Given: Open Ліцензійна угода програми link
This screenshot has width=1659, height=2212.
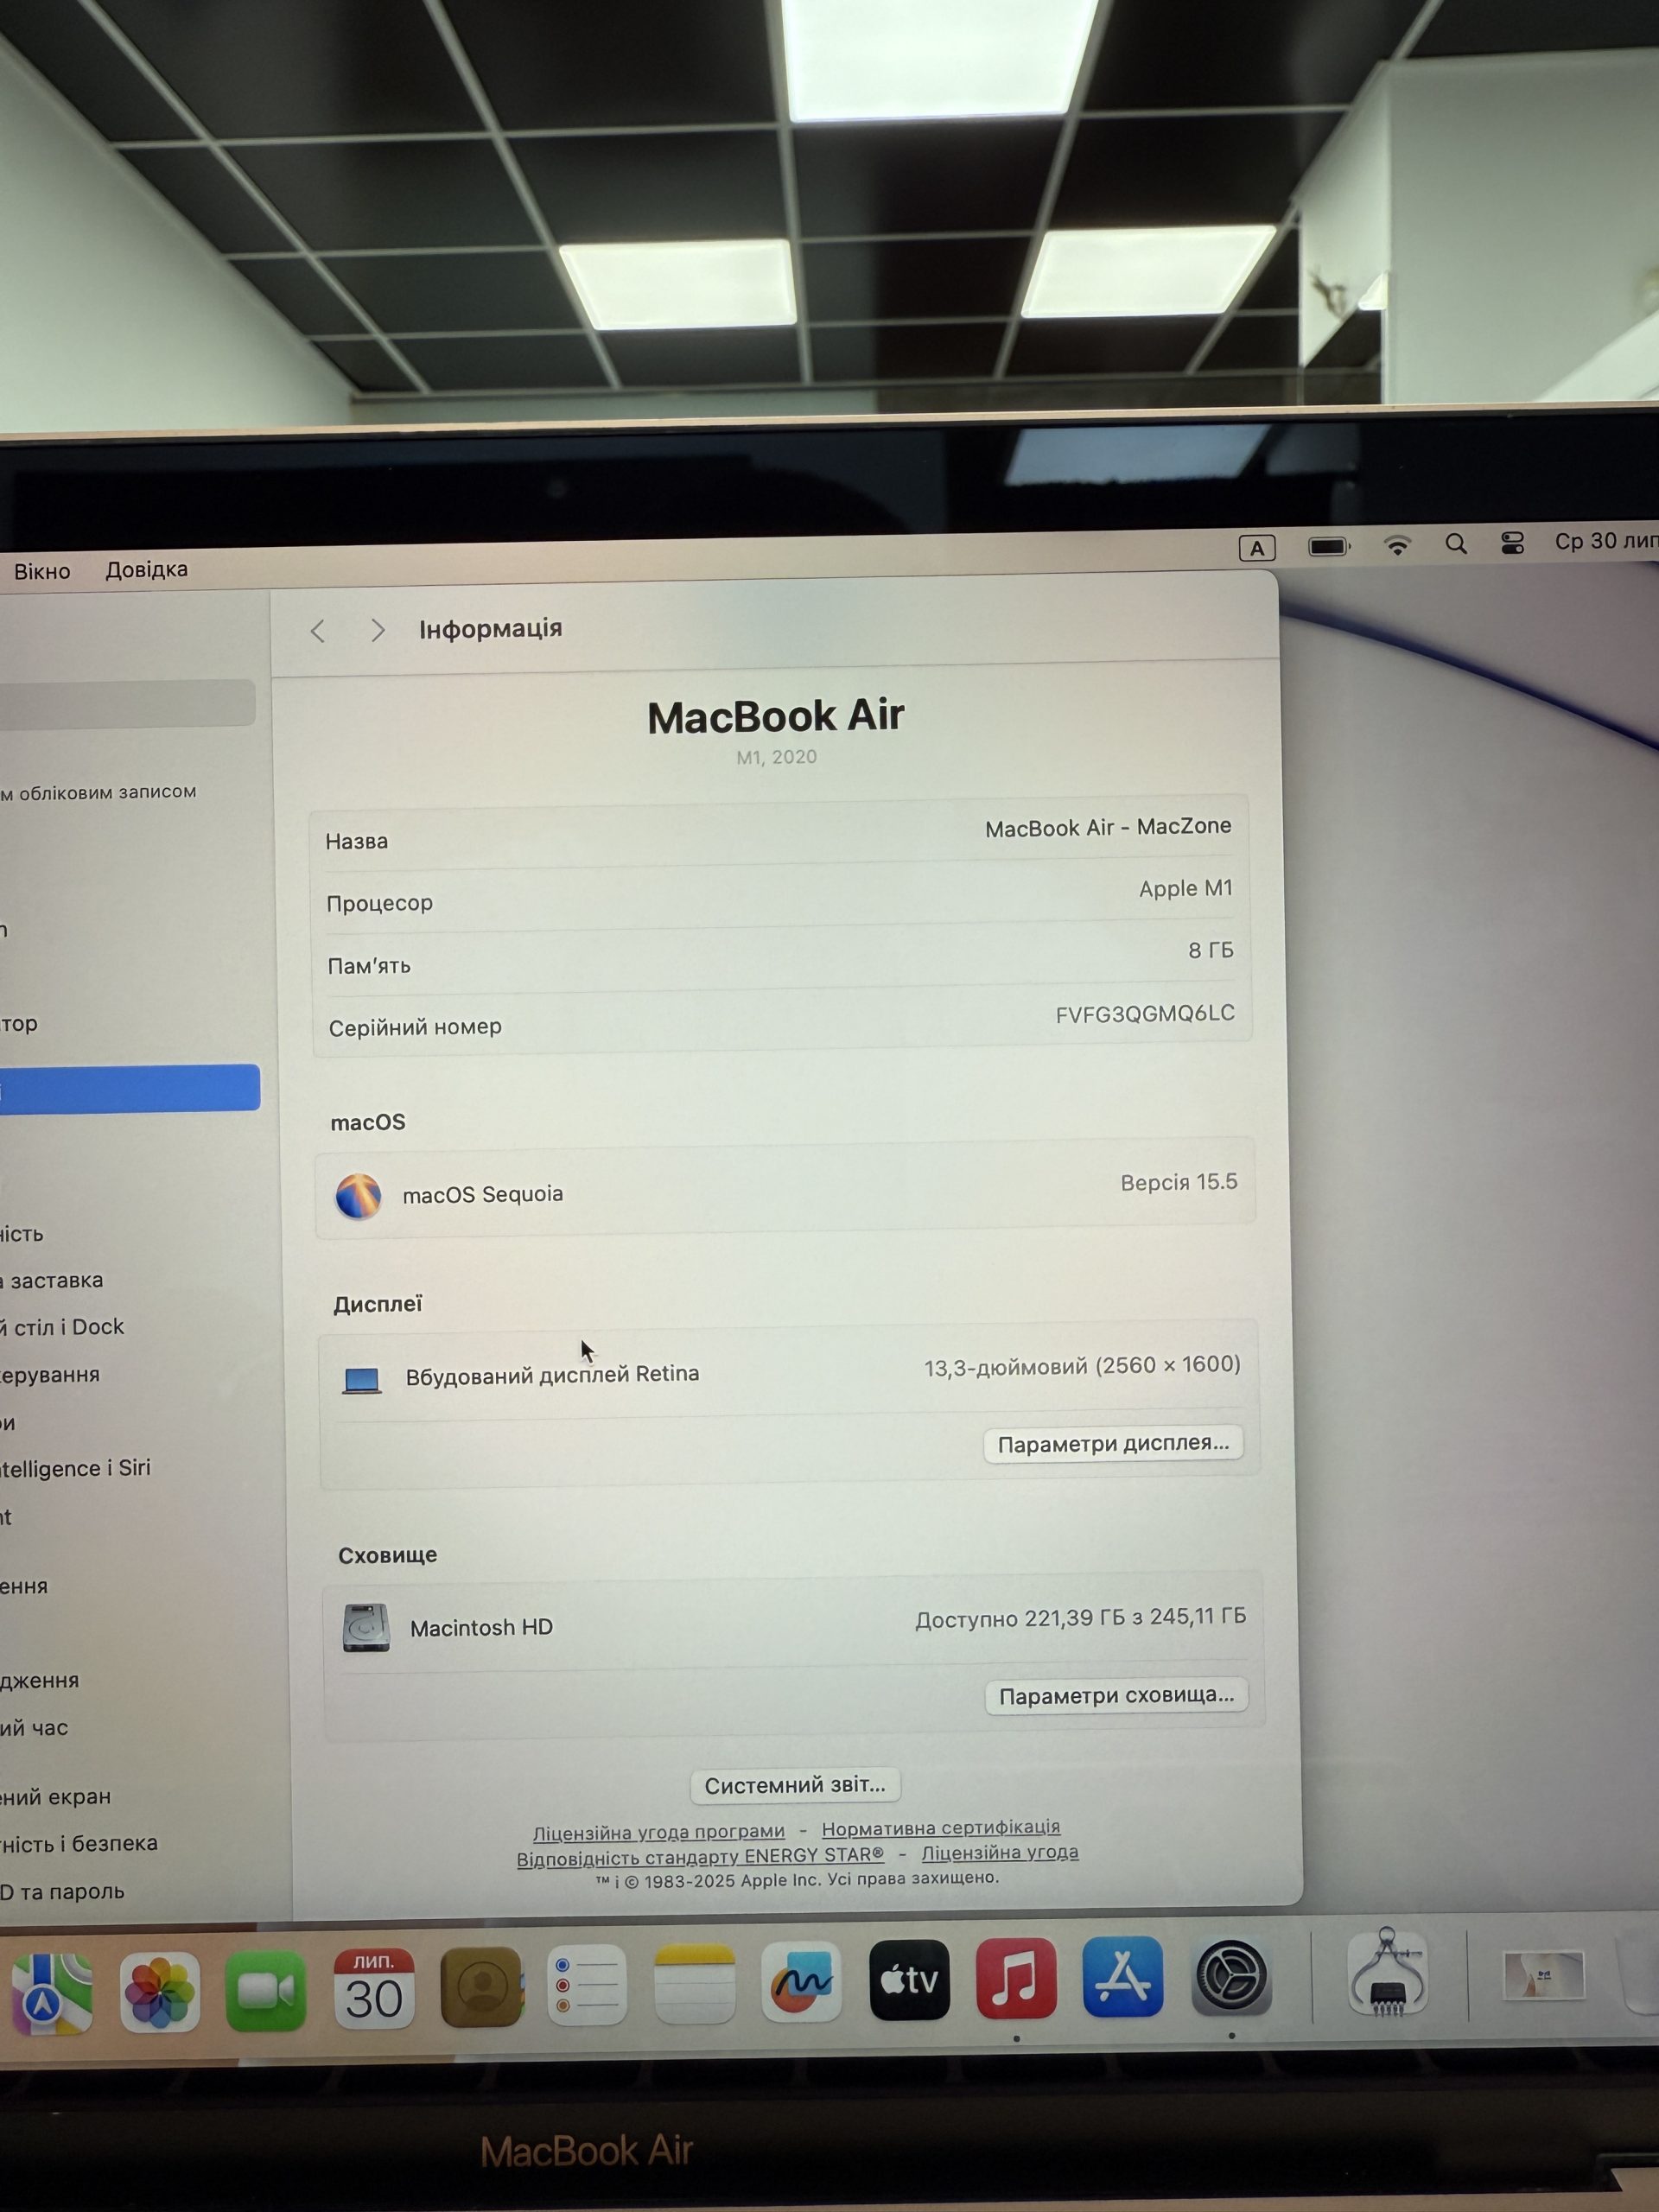Looking at the screenshot, I should click(x=659, y=1832).
